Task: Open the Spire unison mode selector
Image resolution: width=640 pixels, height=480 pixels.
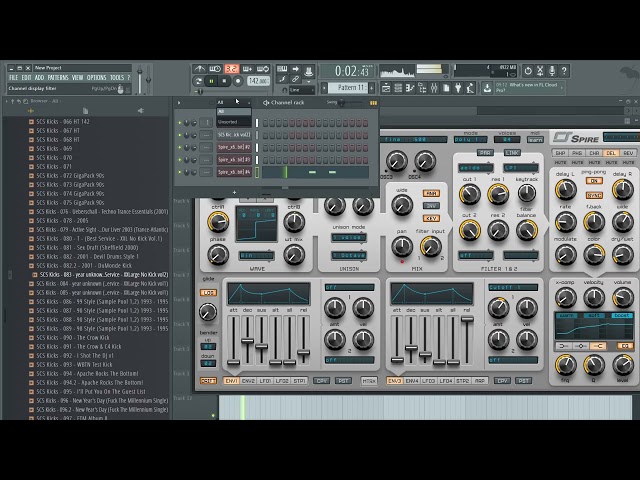Action: 349,237
